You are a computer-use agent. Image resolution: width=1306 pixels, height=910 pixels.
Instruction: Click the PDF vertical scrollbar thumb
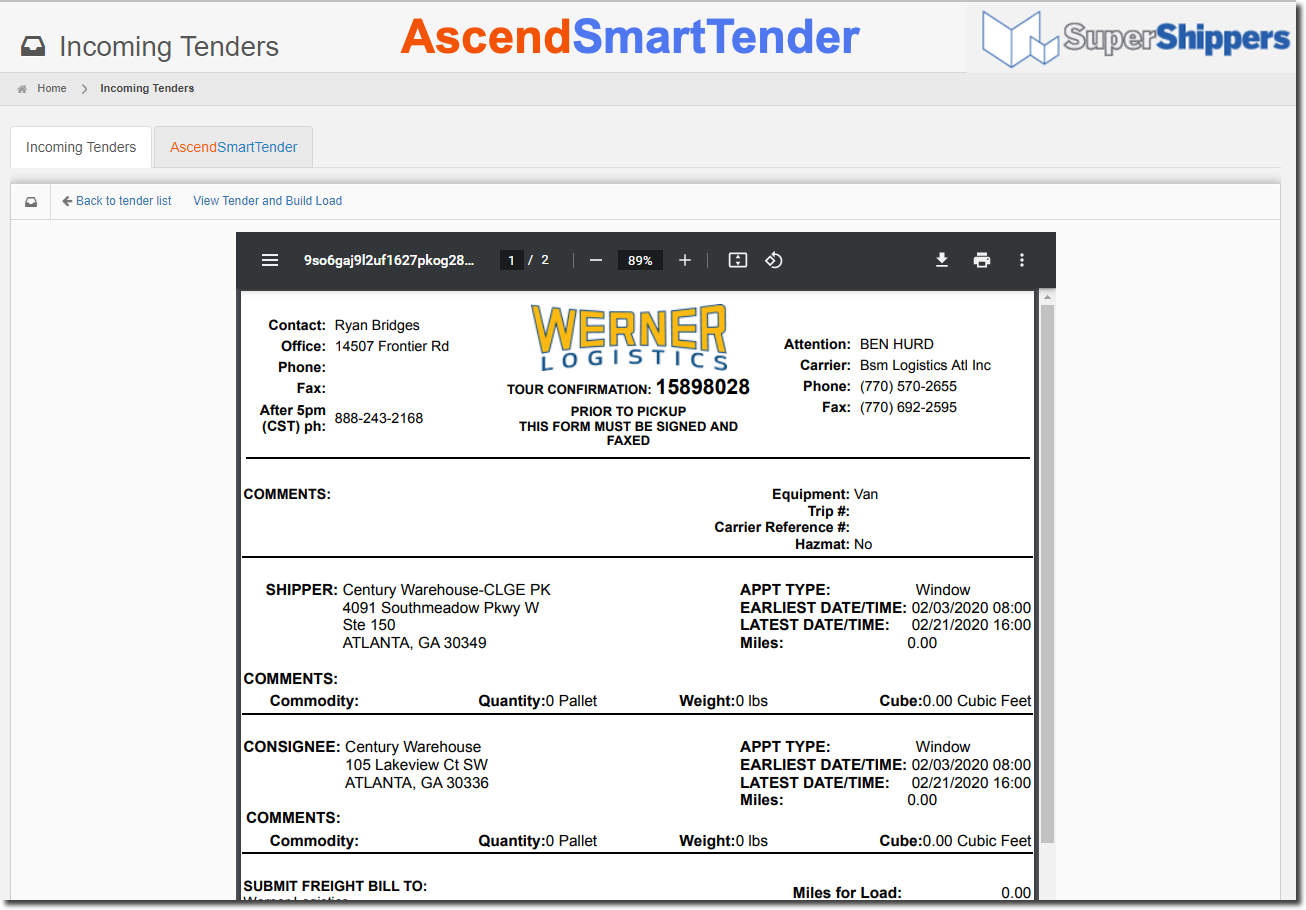click(1046, 575)
